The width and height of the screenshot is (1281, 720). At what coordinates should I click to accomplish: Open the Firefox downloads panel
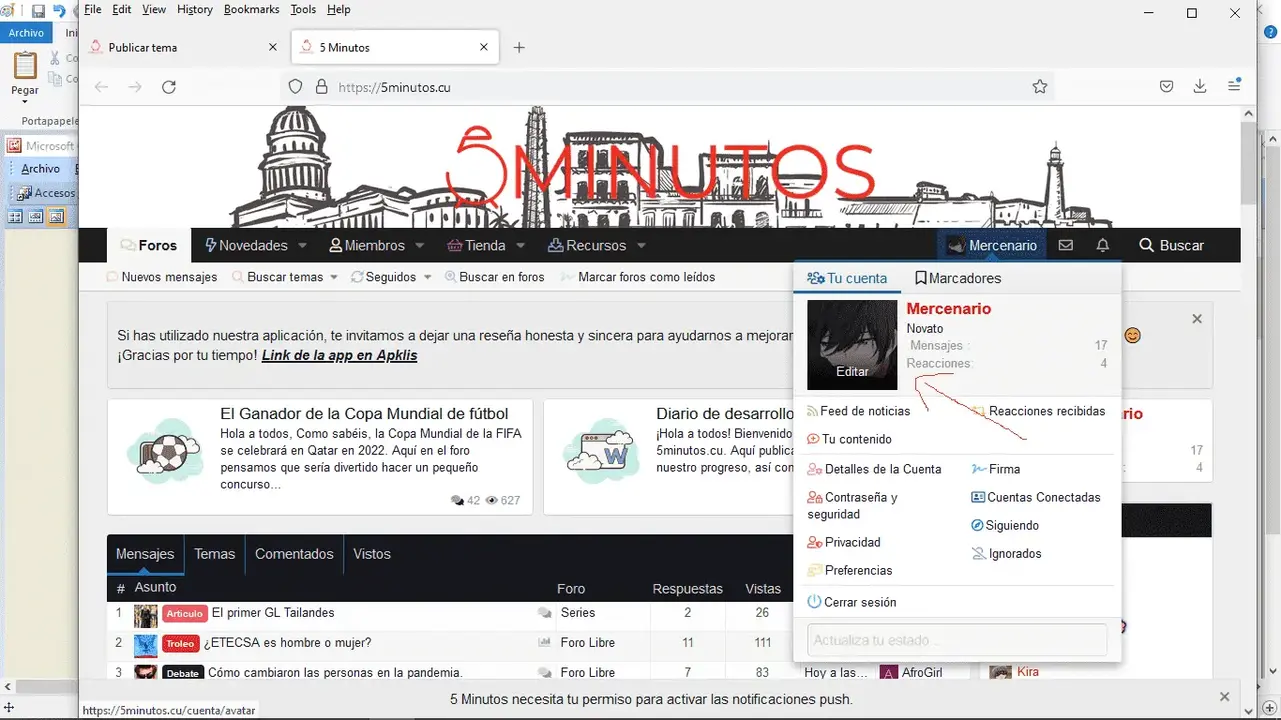[1200, 87]
